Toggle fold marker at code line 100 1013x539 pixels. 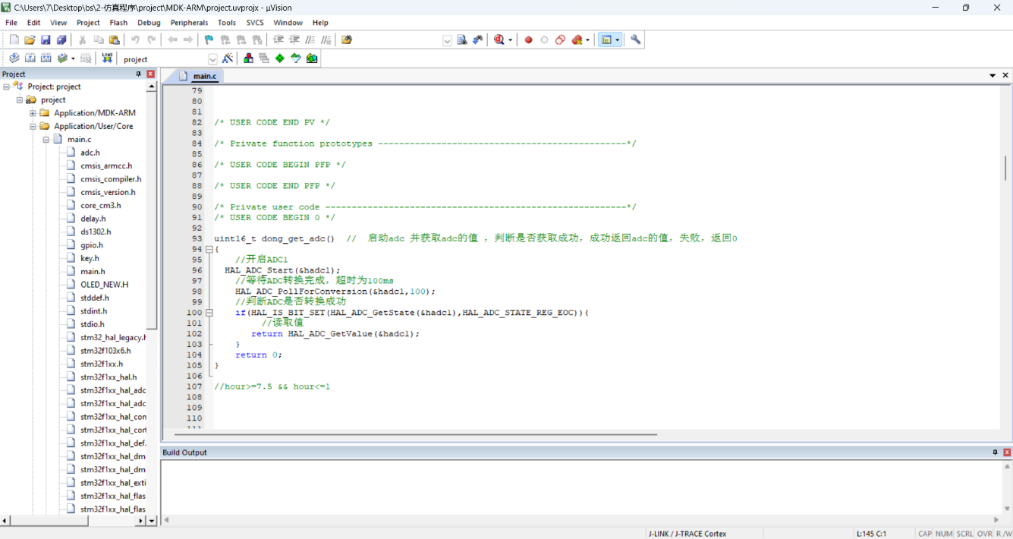tap(208, 312)
